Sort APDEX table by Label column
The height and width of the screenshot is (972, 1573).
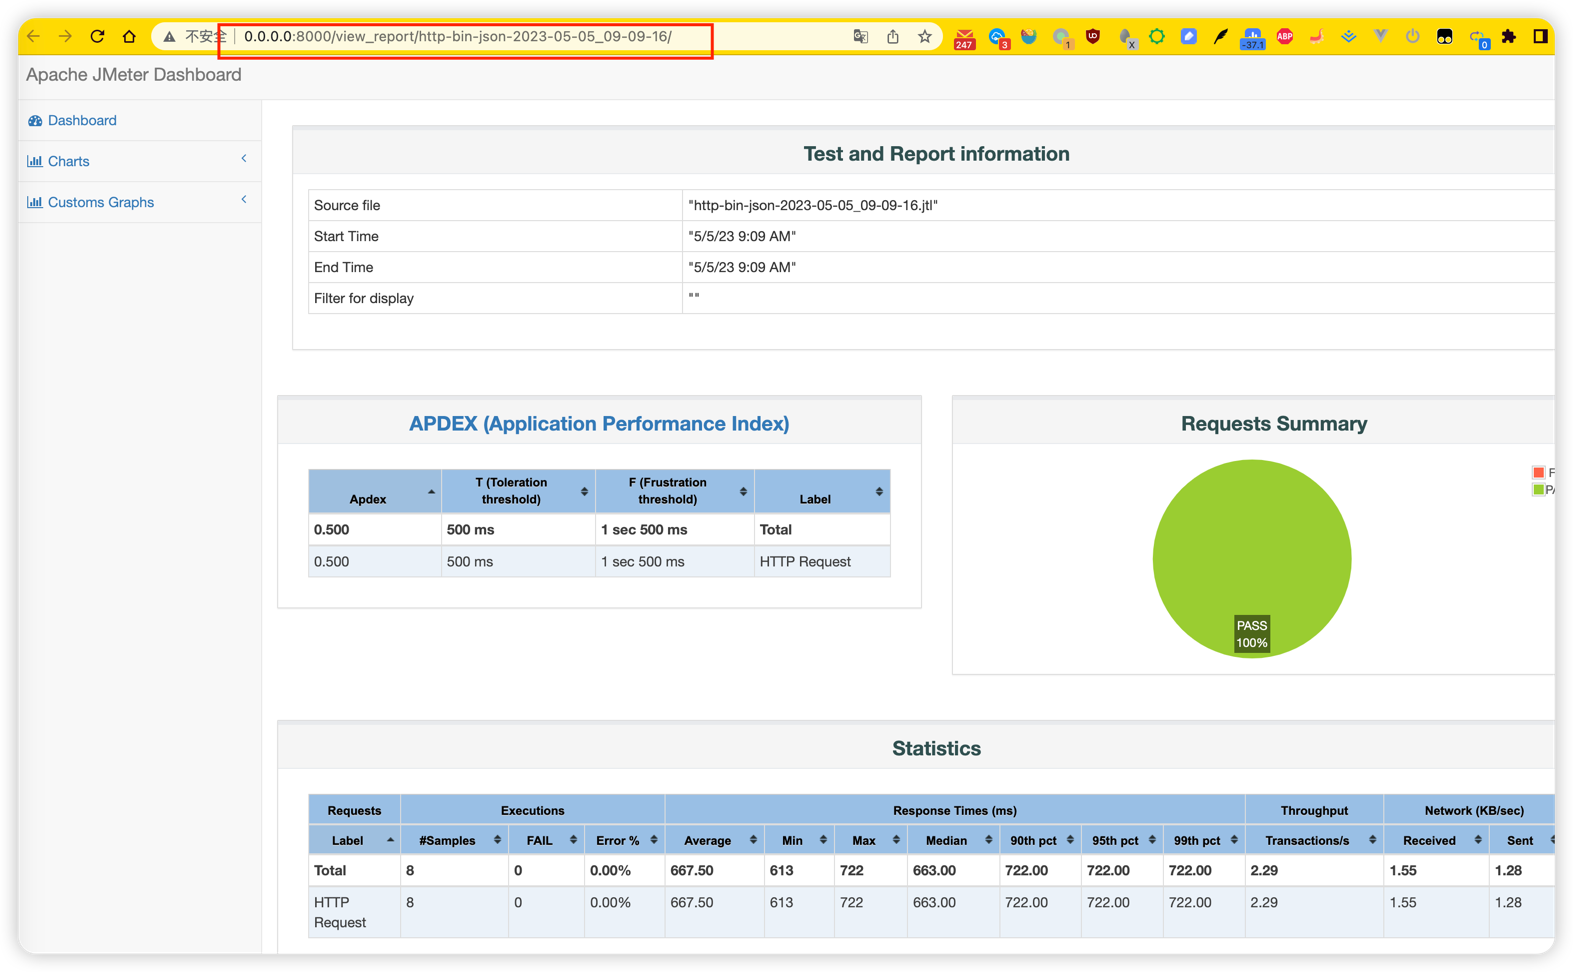tap(822, 491)
